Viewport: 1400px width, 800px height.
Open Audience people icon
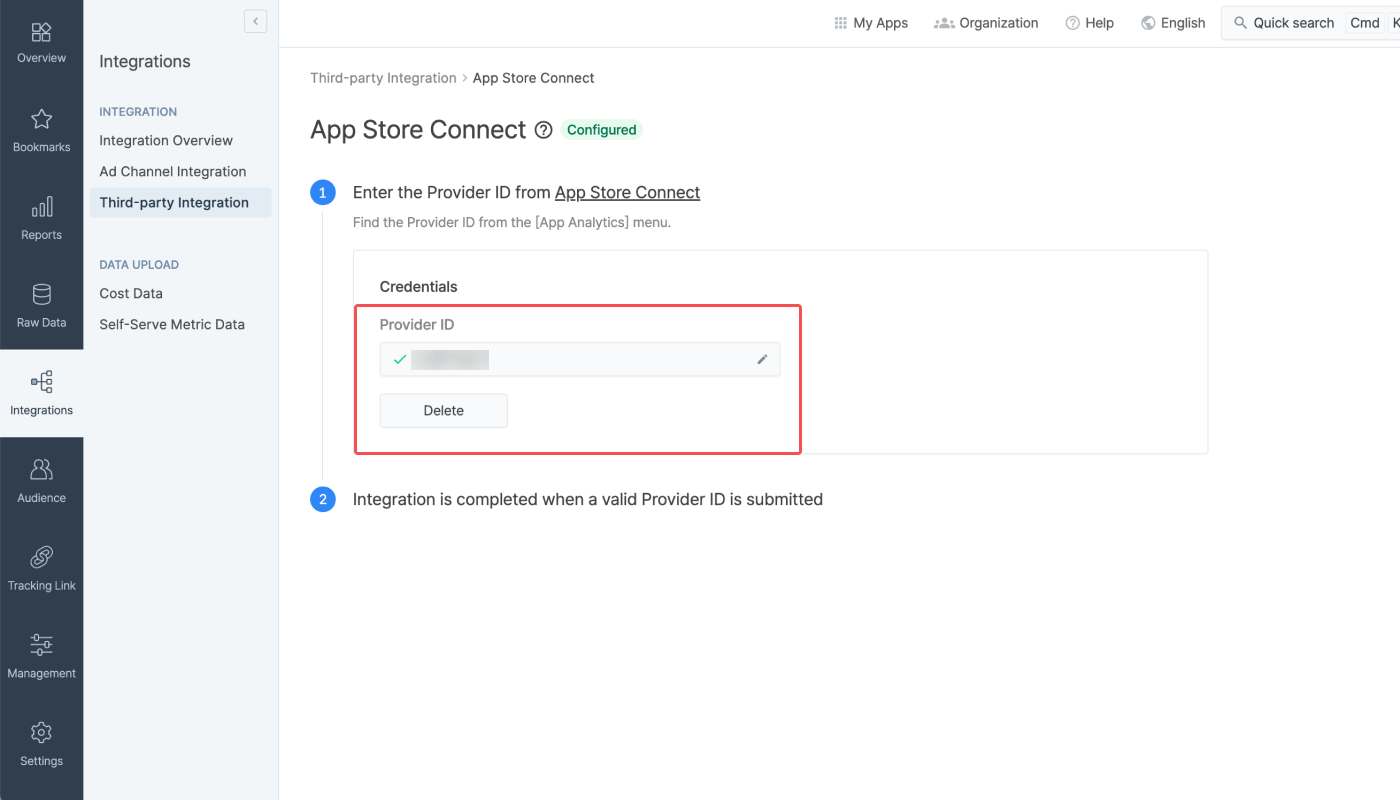click(41, 469)
